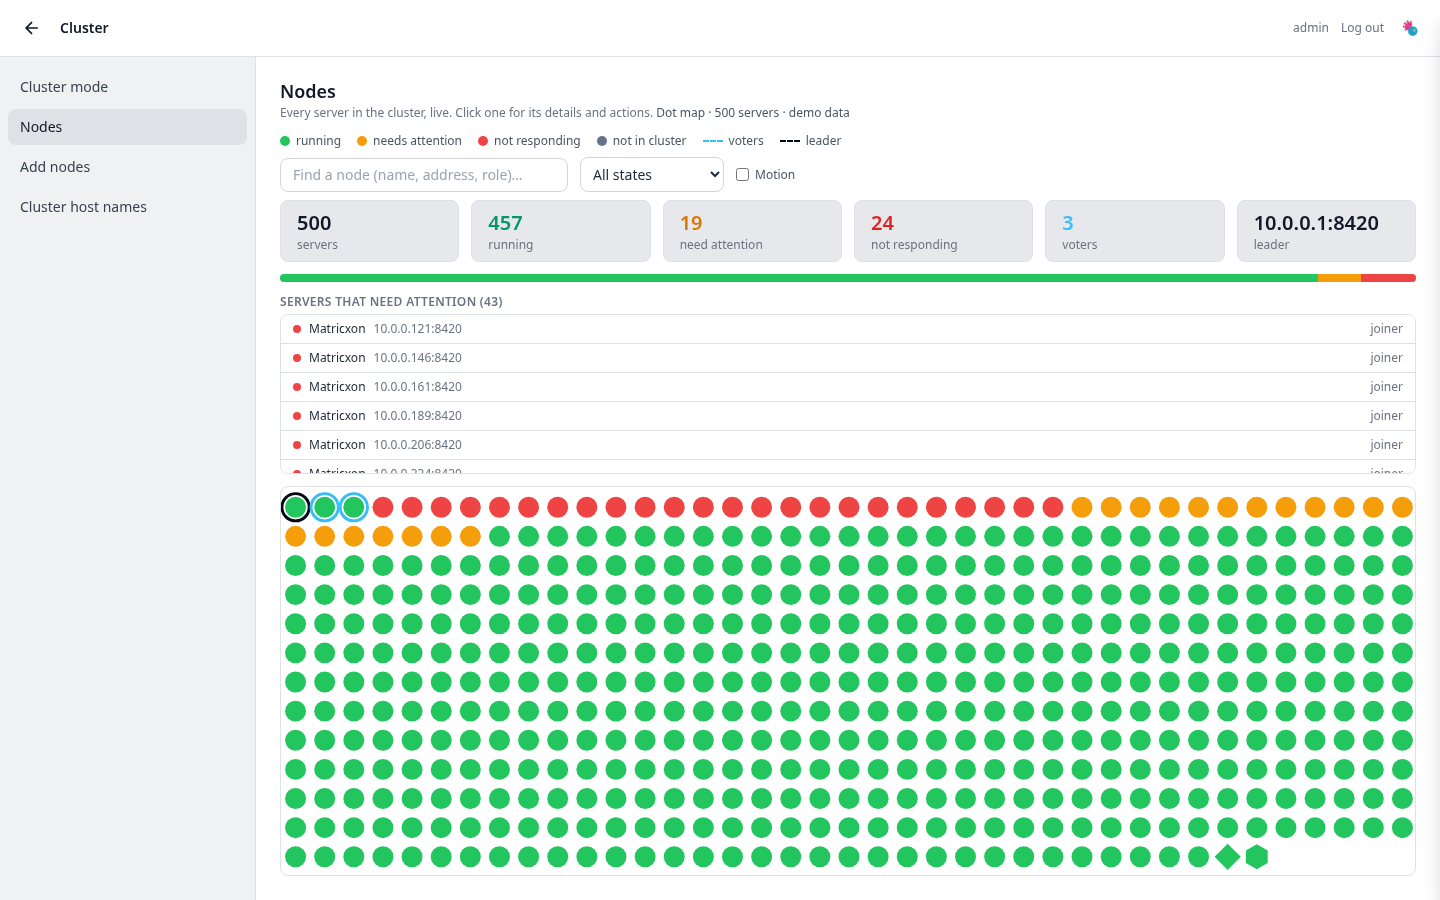Image resolution: width=1440 pixels, height=900 pixels.
Task: Select Nodes in the sidebar
Action: pyautogui.click(x=127, y=127)
